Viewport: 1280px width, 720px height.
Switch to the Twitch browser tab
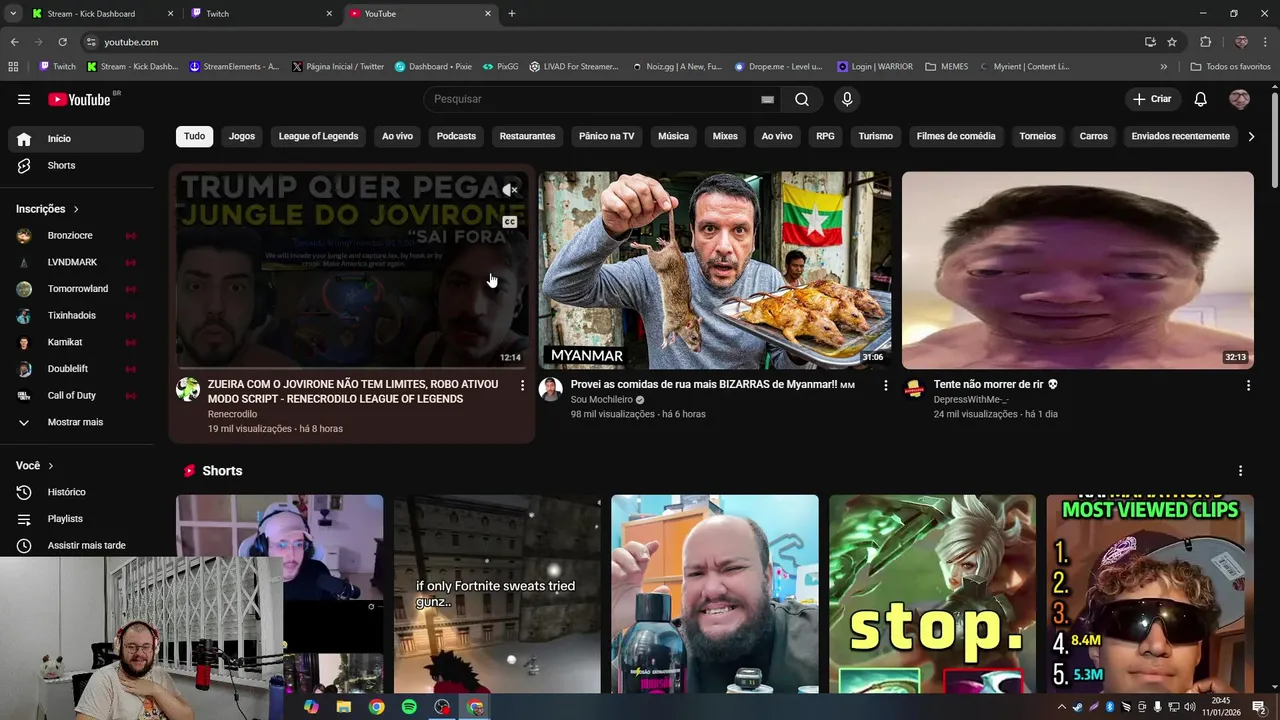coord(263,14)
